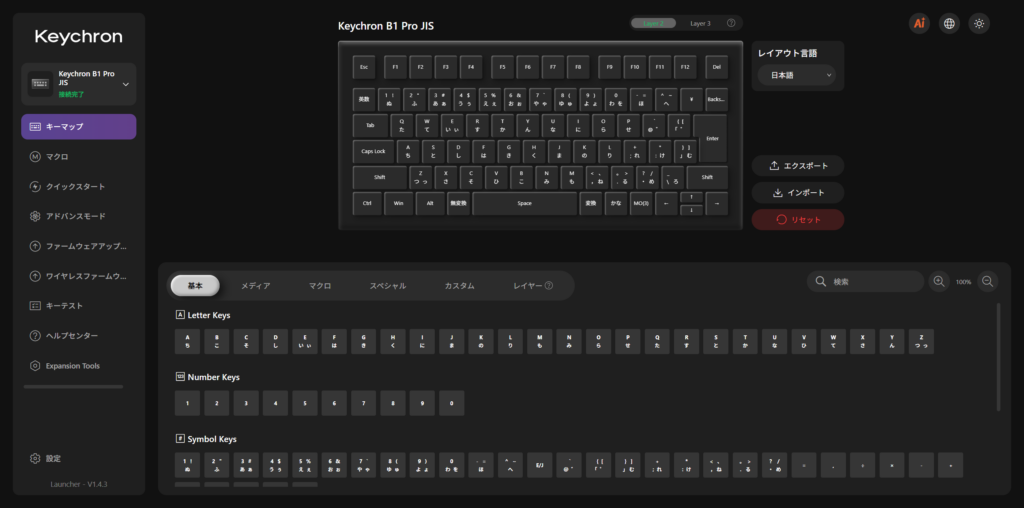Click the 100% zoom level text
This screenshot has height=508, width=1024.
click(963, 282)
